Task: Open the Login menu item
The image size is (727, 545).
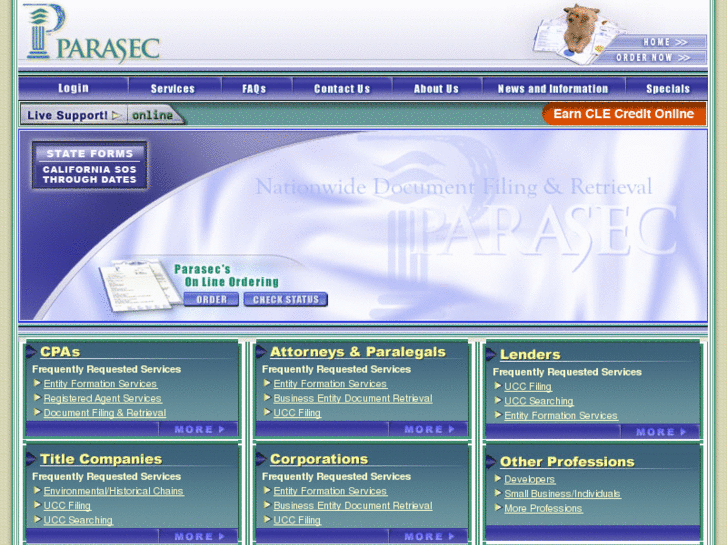Action: coord(73,88)
